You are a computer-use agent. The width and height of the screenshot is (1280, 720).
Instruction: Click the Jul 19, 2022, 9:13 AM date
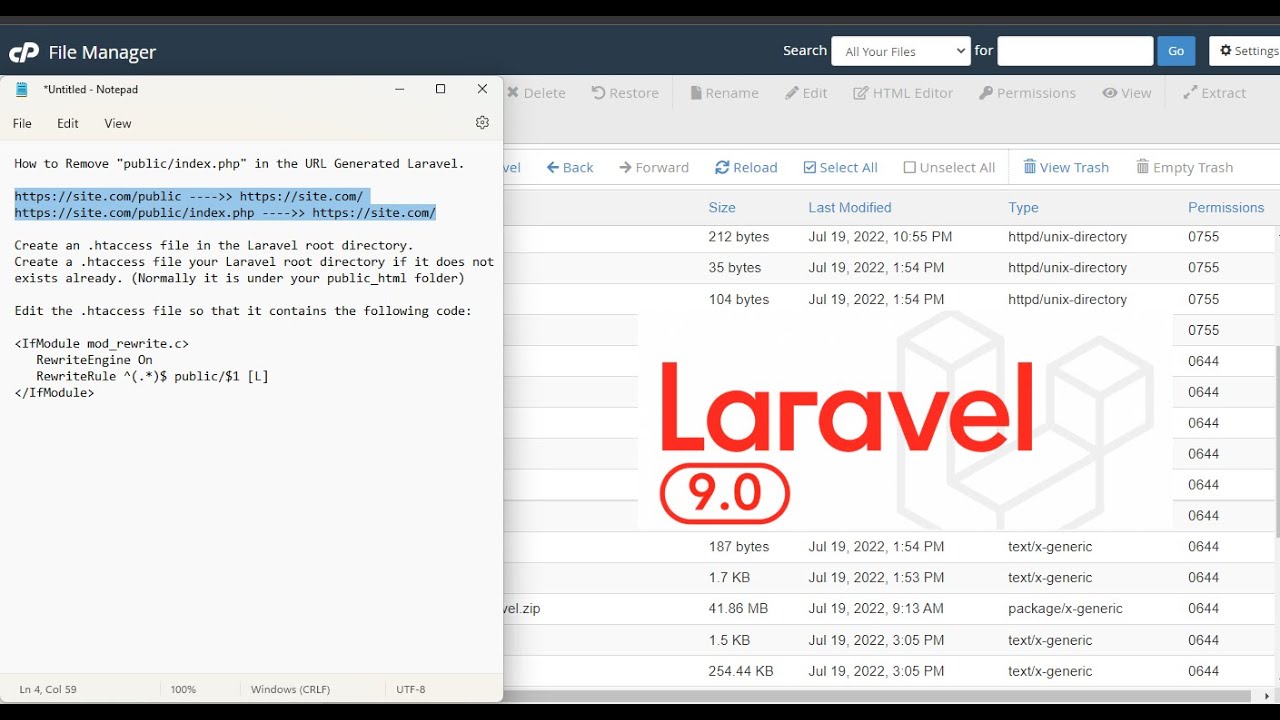pos(876,608)
